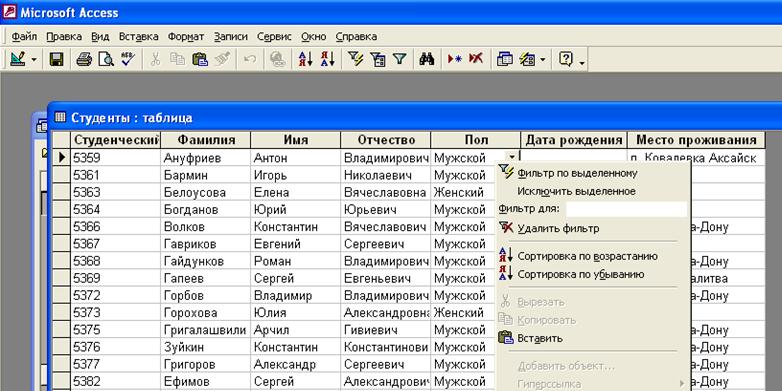Click the Apply Filter funnel icon

399,59
